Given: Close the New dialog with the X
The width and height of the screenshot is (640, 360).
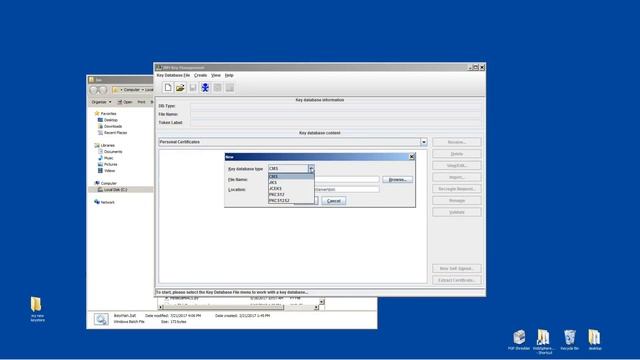Looking at the screenshot, I should pyautogui.click(x=411, y=157).
